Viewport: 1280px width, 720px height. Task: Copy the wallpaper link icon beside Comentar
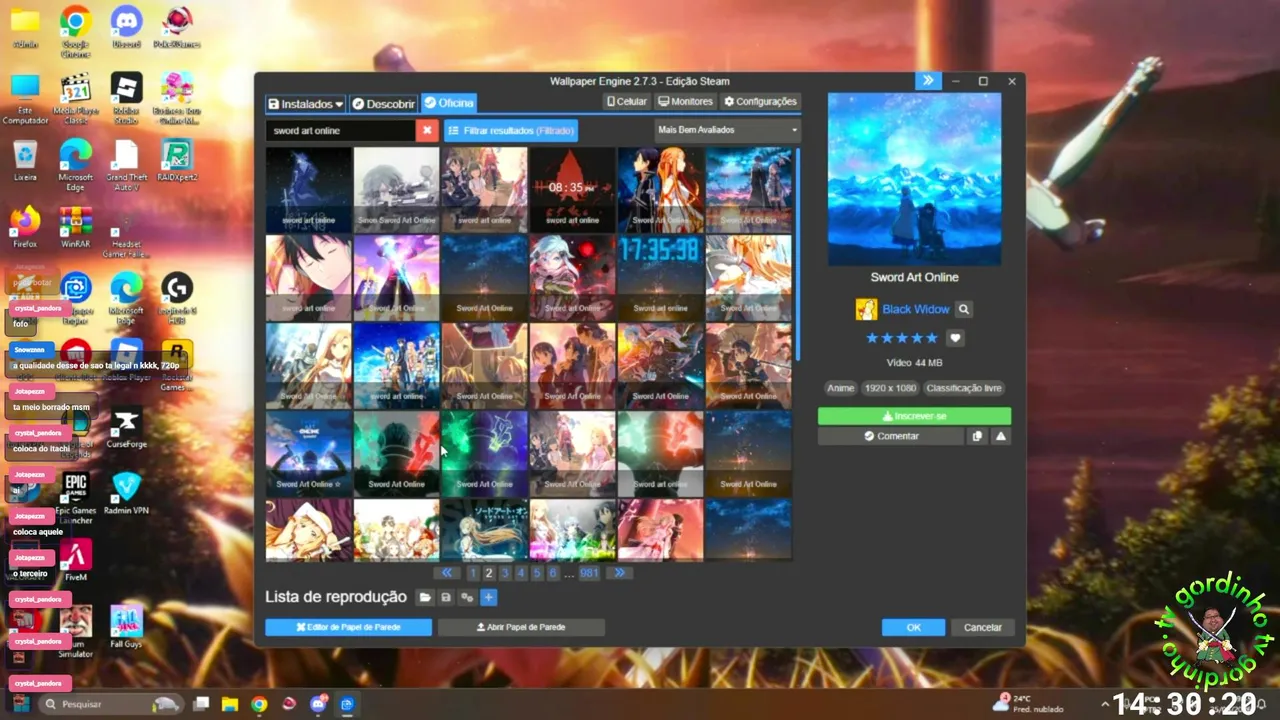click(x=977, y=436)
